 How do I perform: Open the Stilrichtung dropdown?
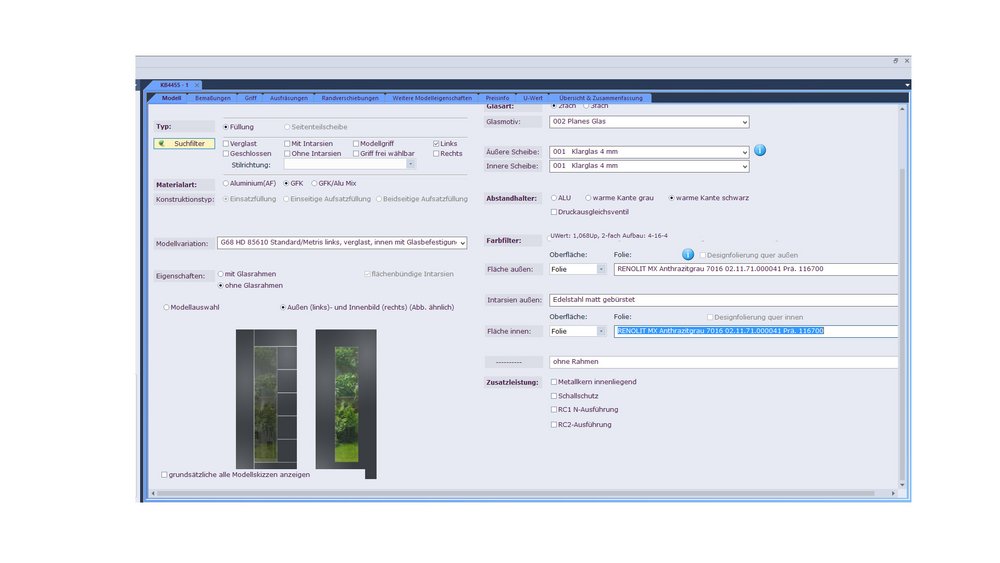click(x=410, y=165)
